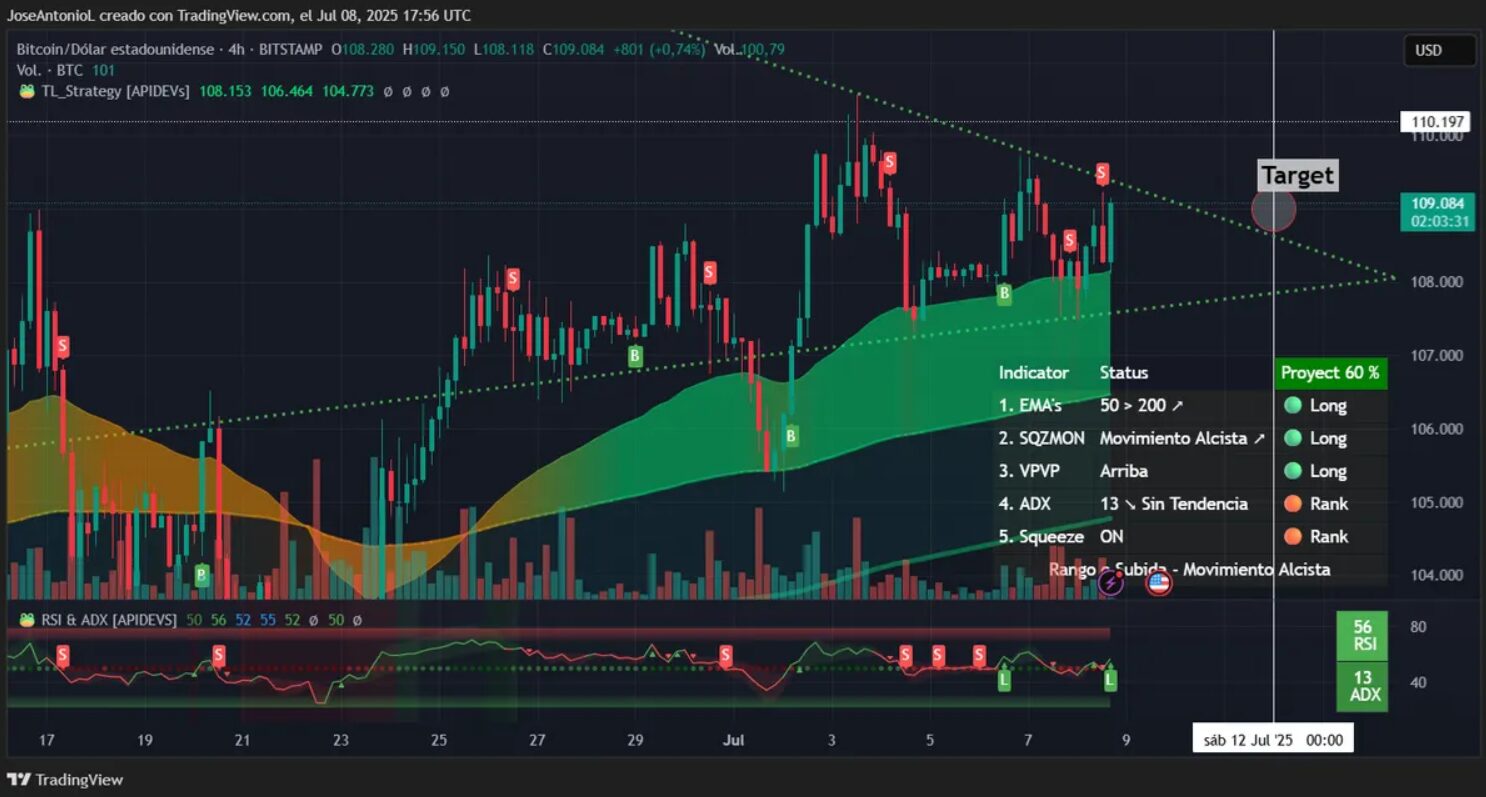The height and width of the screenshot is (797, 1486).
Task: Click the green dot beside VPVP Long
Action: pyautogui.click(x=1292, y=471)
